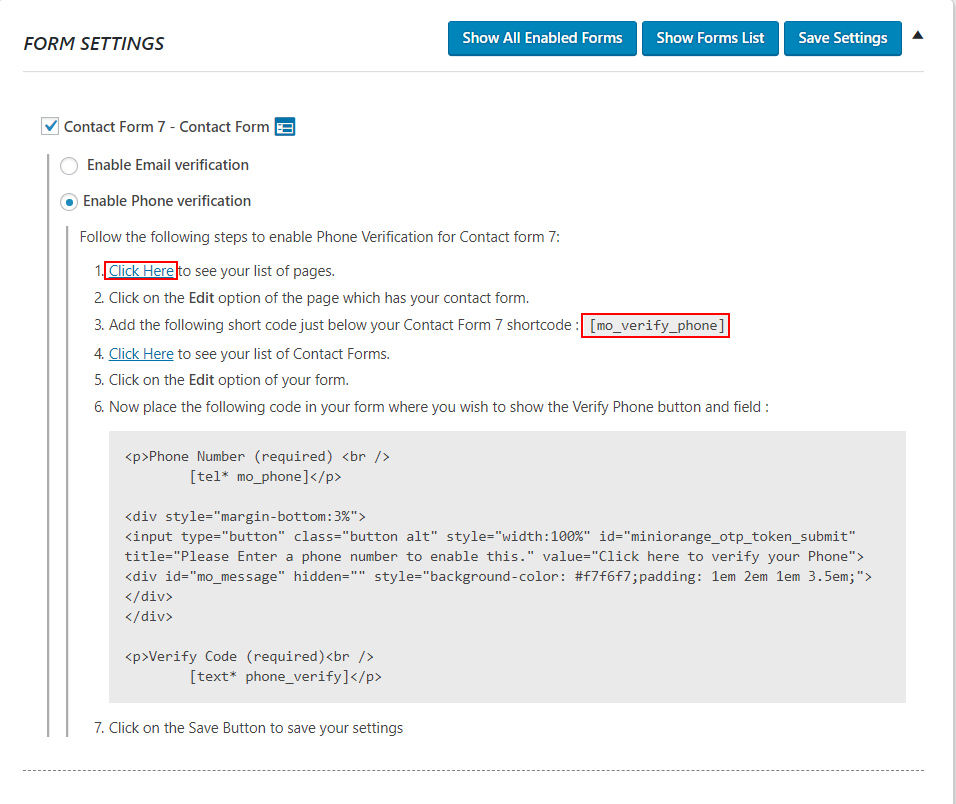Click the margin-bottom:3% div code line

[245, 517]
